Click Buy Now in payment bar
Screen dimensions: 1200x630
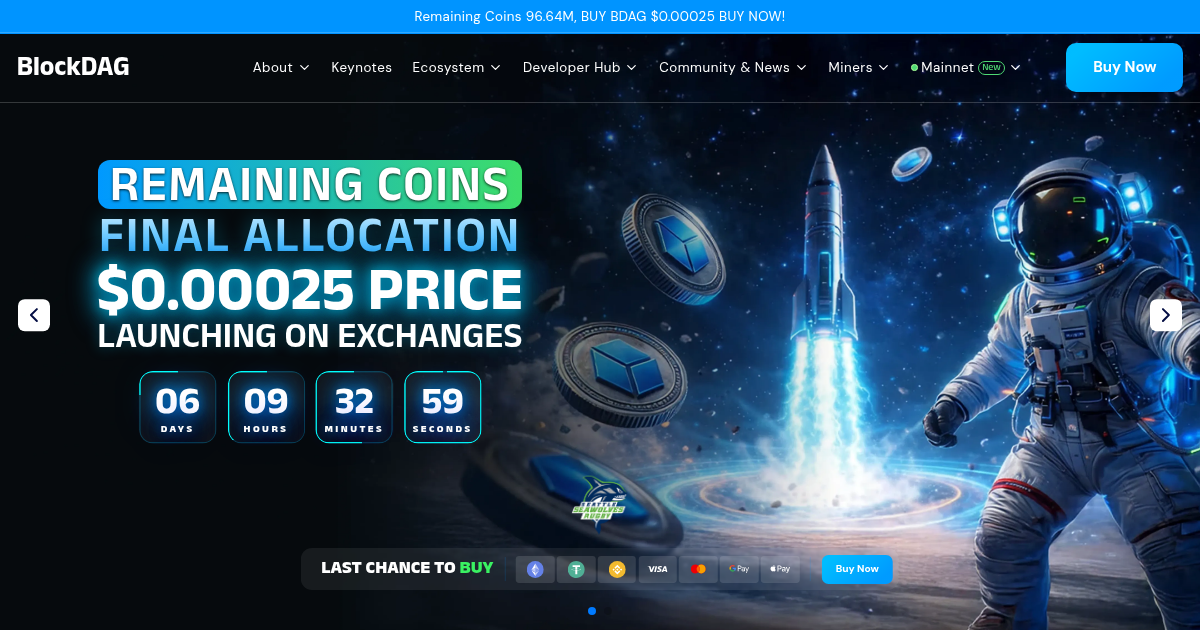click(x=857, y=569)
